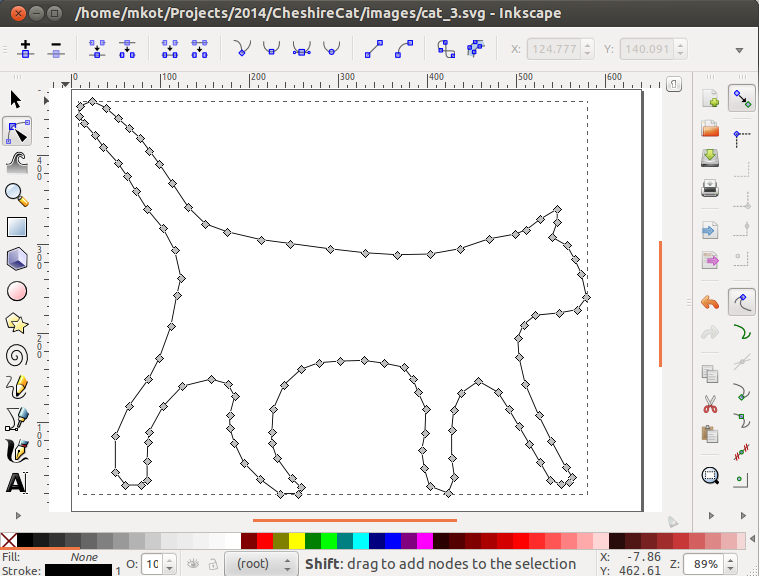Viewport: 759px width, 576px height.
Task: Make selected segments straight lines
Action: [x=374, y=49]
